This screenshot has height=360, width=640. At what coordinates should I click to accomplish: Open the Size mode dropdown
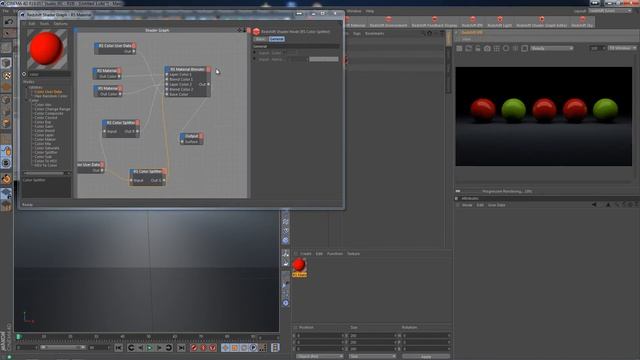click(x=372, y=356)
